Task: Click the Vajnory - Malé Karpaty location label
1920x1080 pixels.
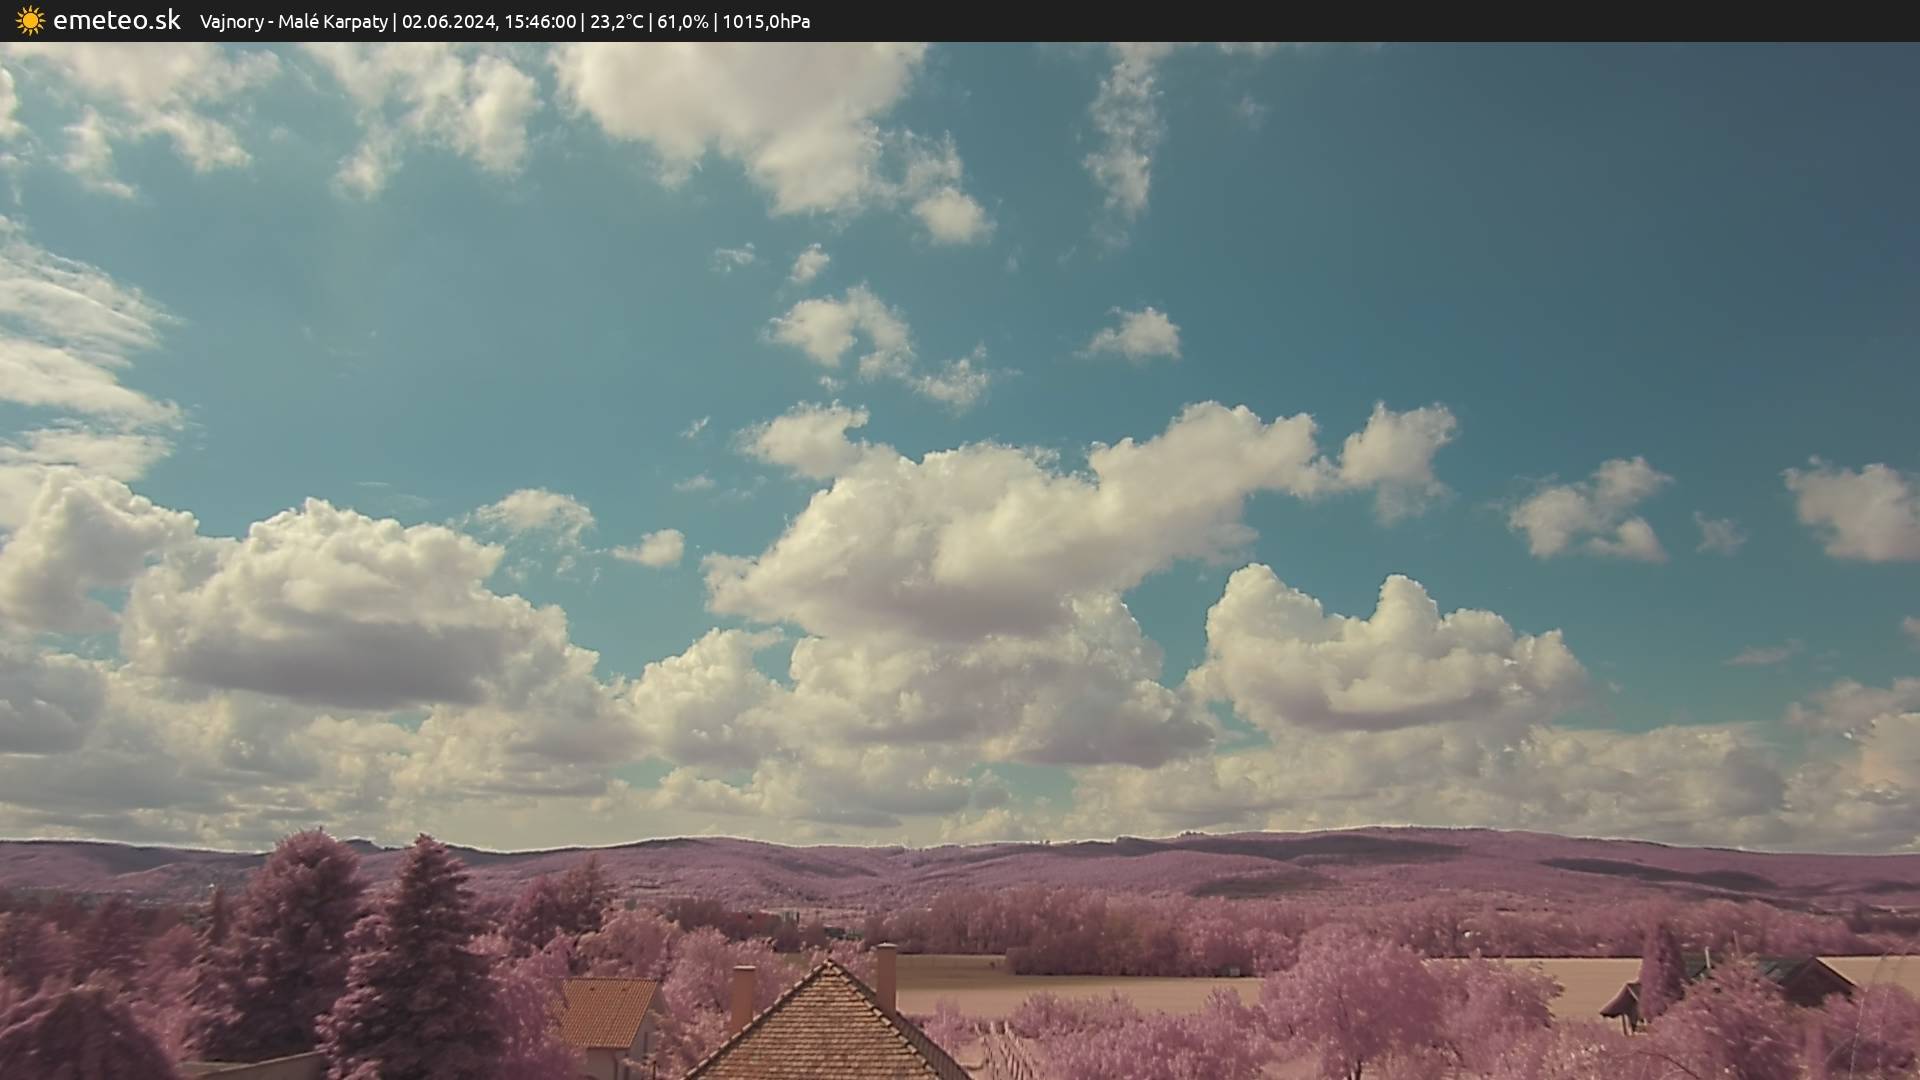Action: click(x=293, y=21)
